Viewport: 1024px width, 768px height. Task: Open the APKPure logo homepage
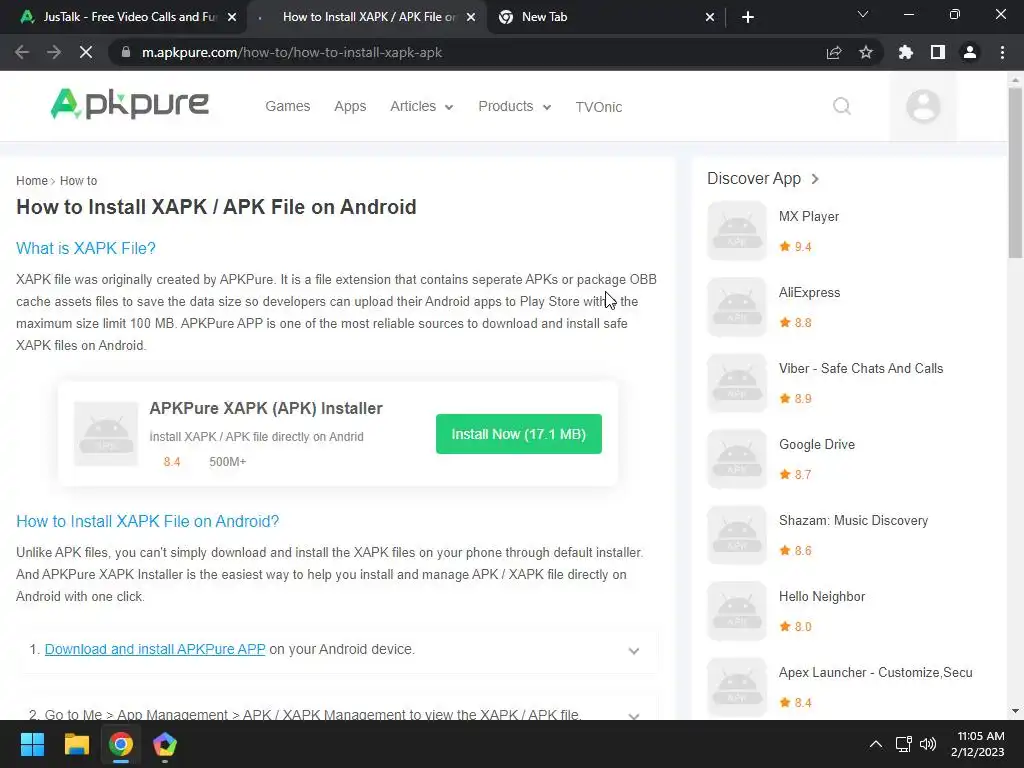click(129, 104)
